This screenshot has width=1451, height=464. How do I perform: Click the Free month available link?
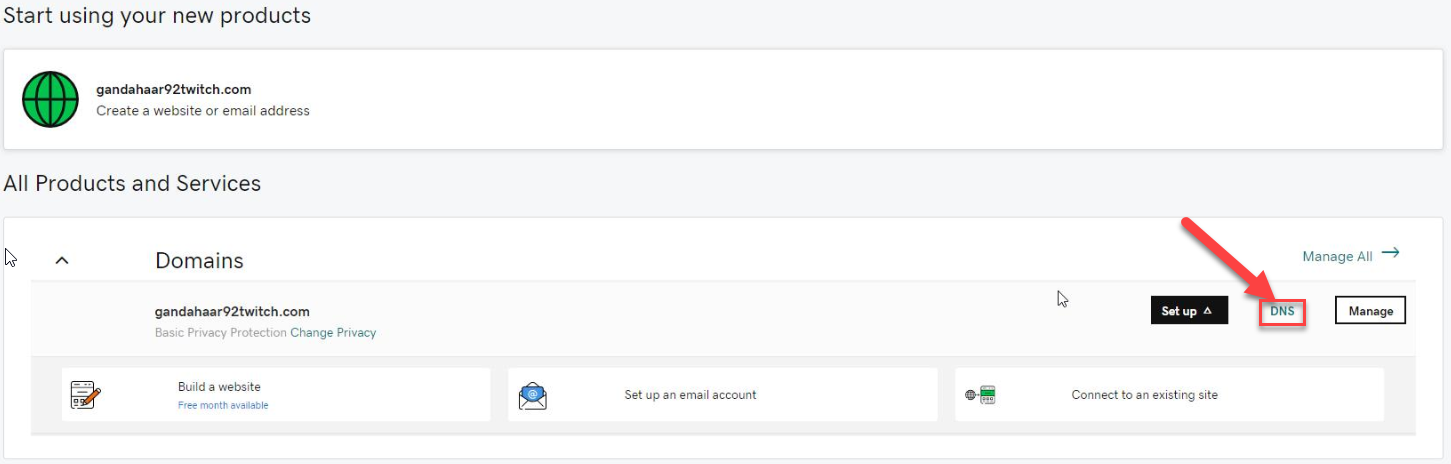(223, 405)
